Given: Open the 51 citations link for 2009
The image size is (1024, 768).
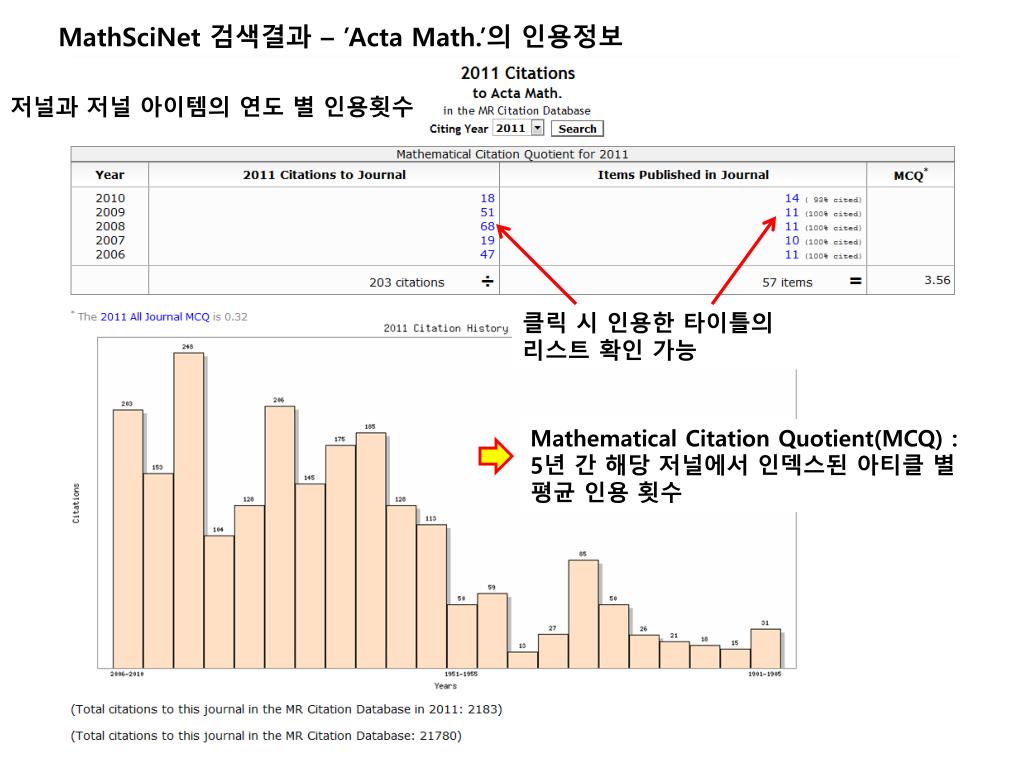Looking at the screenshot, I should (x=487, y=212).
